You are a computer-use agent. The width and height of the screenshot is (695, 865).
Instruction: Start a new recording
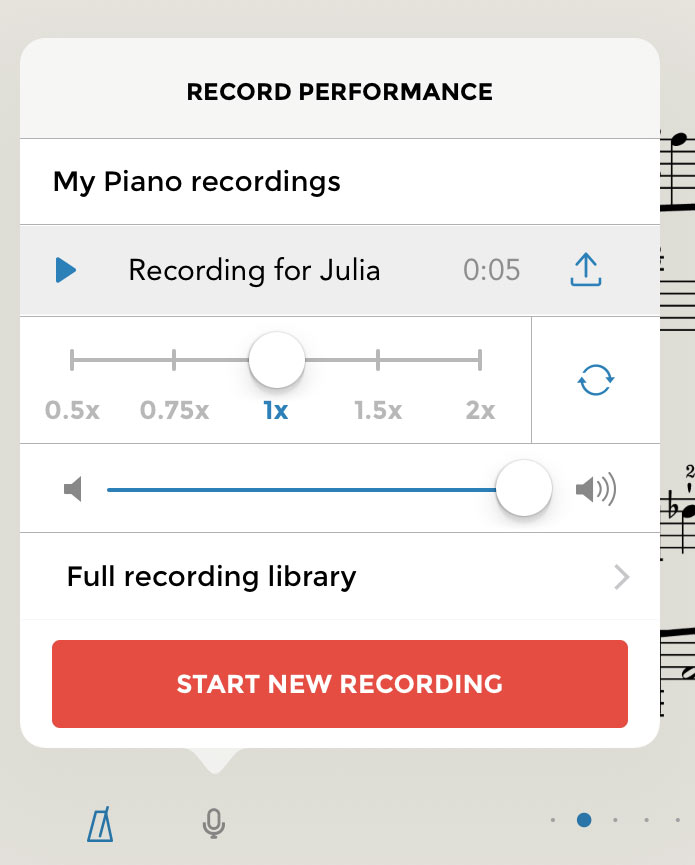(340, 684)
